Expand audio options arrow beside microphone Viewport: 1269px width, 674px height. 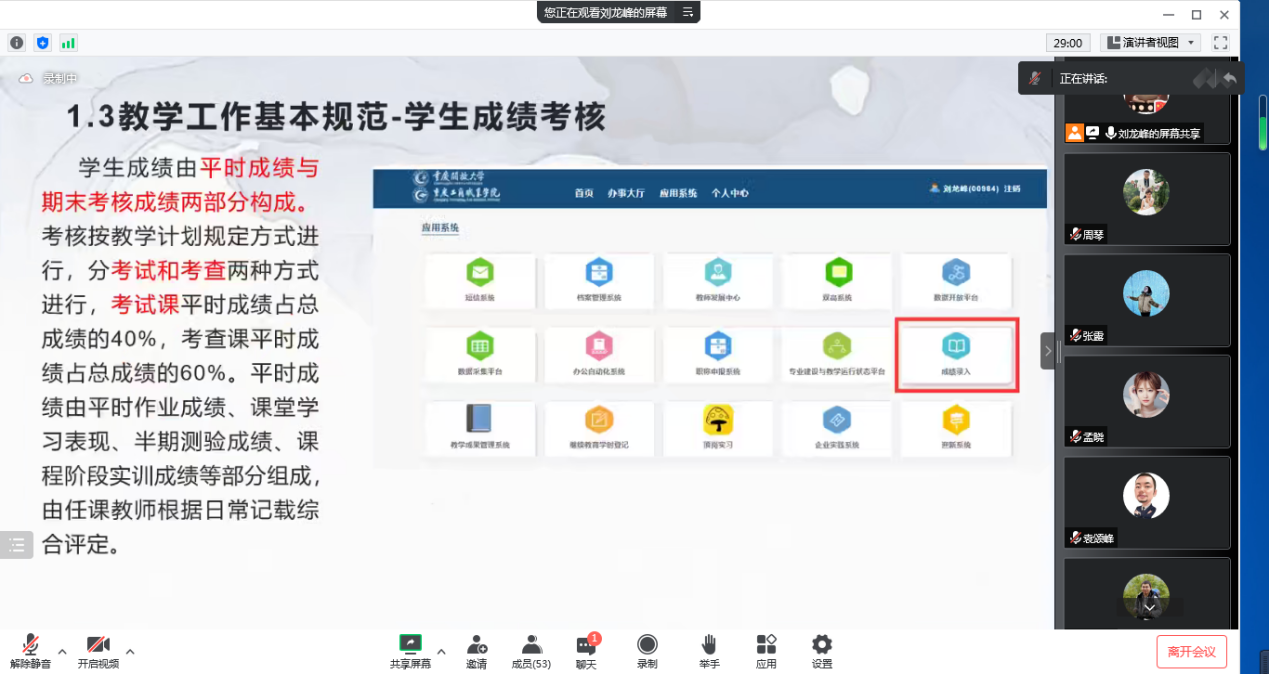click(x=62, y=652)
